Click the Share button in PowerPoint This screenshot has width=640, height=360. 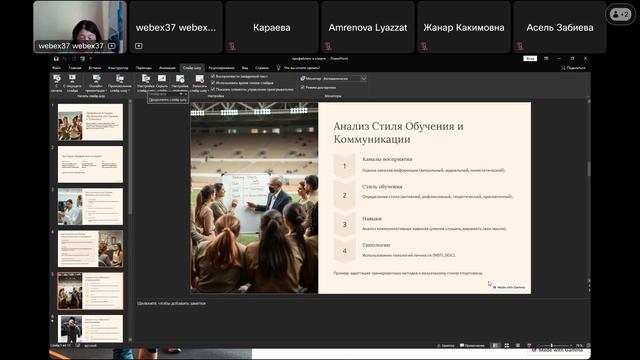[573, 68]
